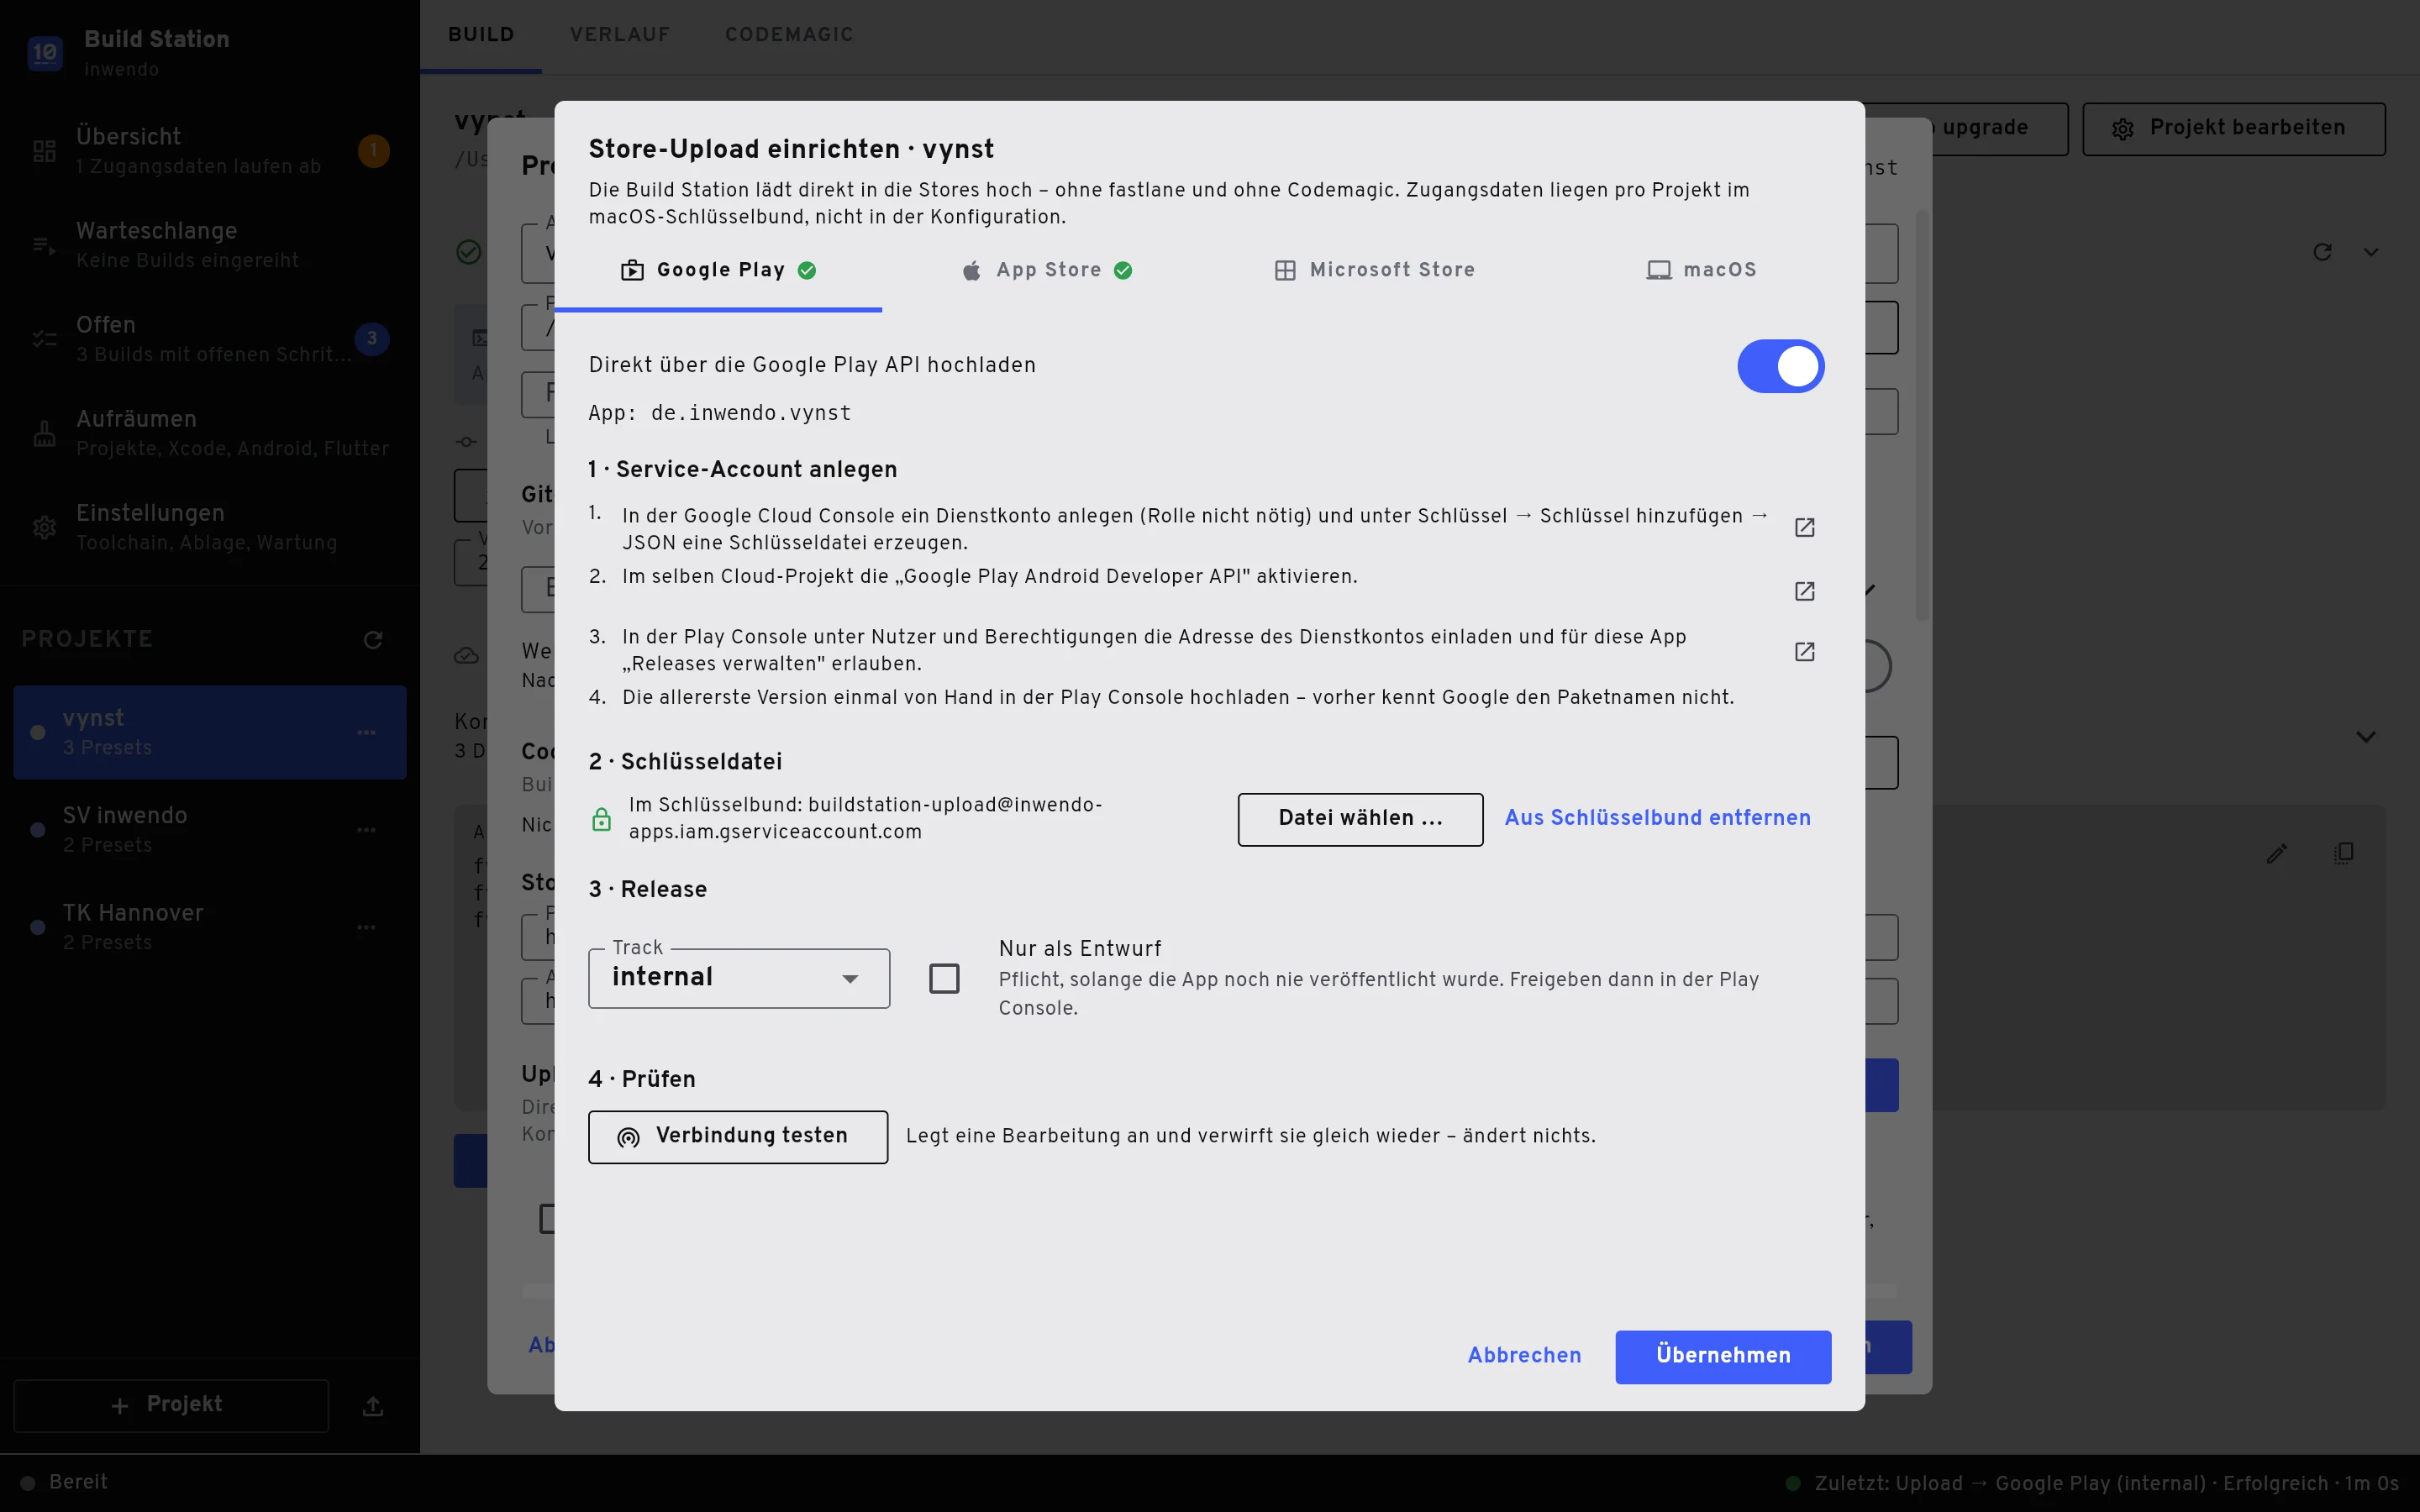Select the TK Hannover project
The height and width of the screenshot is (1512, 2420).
click(210, 927)
